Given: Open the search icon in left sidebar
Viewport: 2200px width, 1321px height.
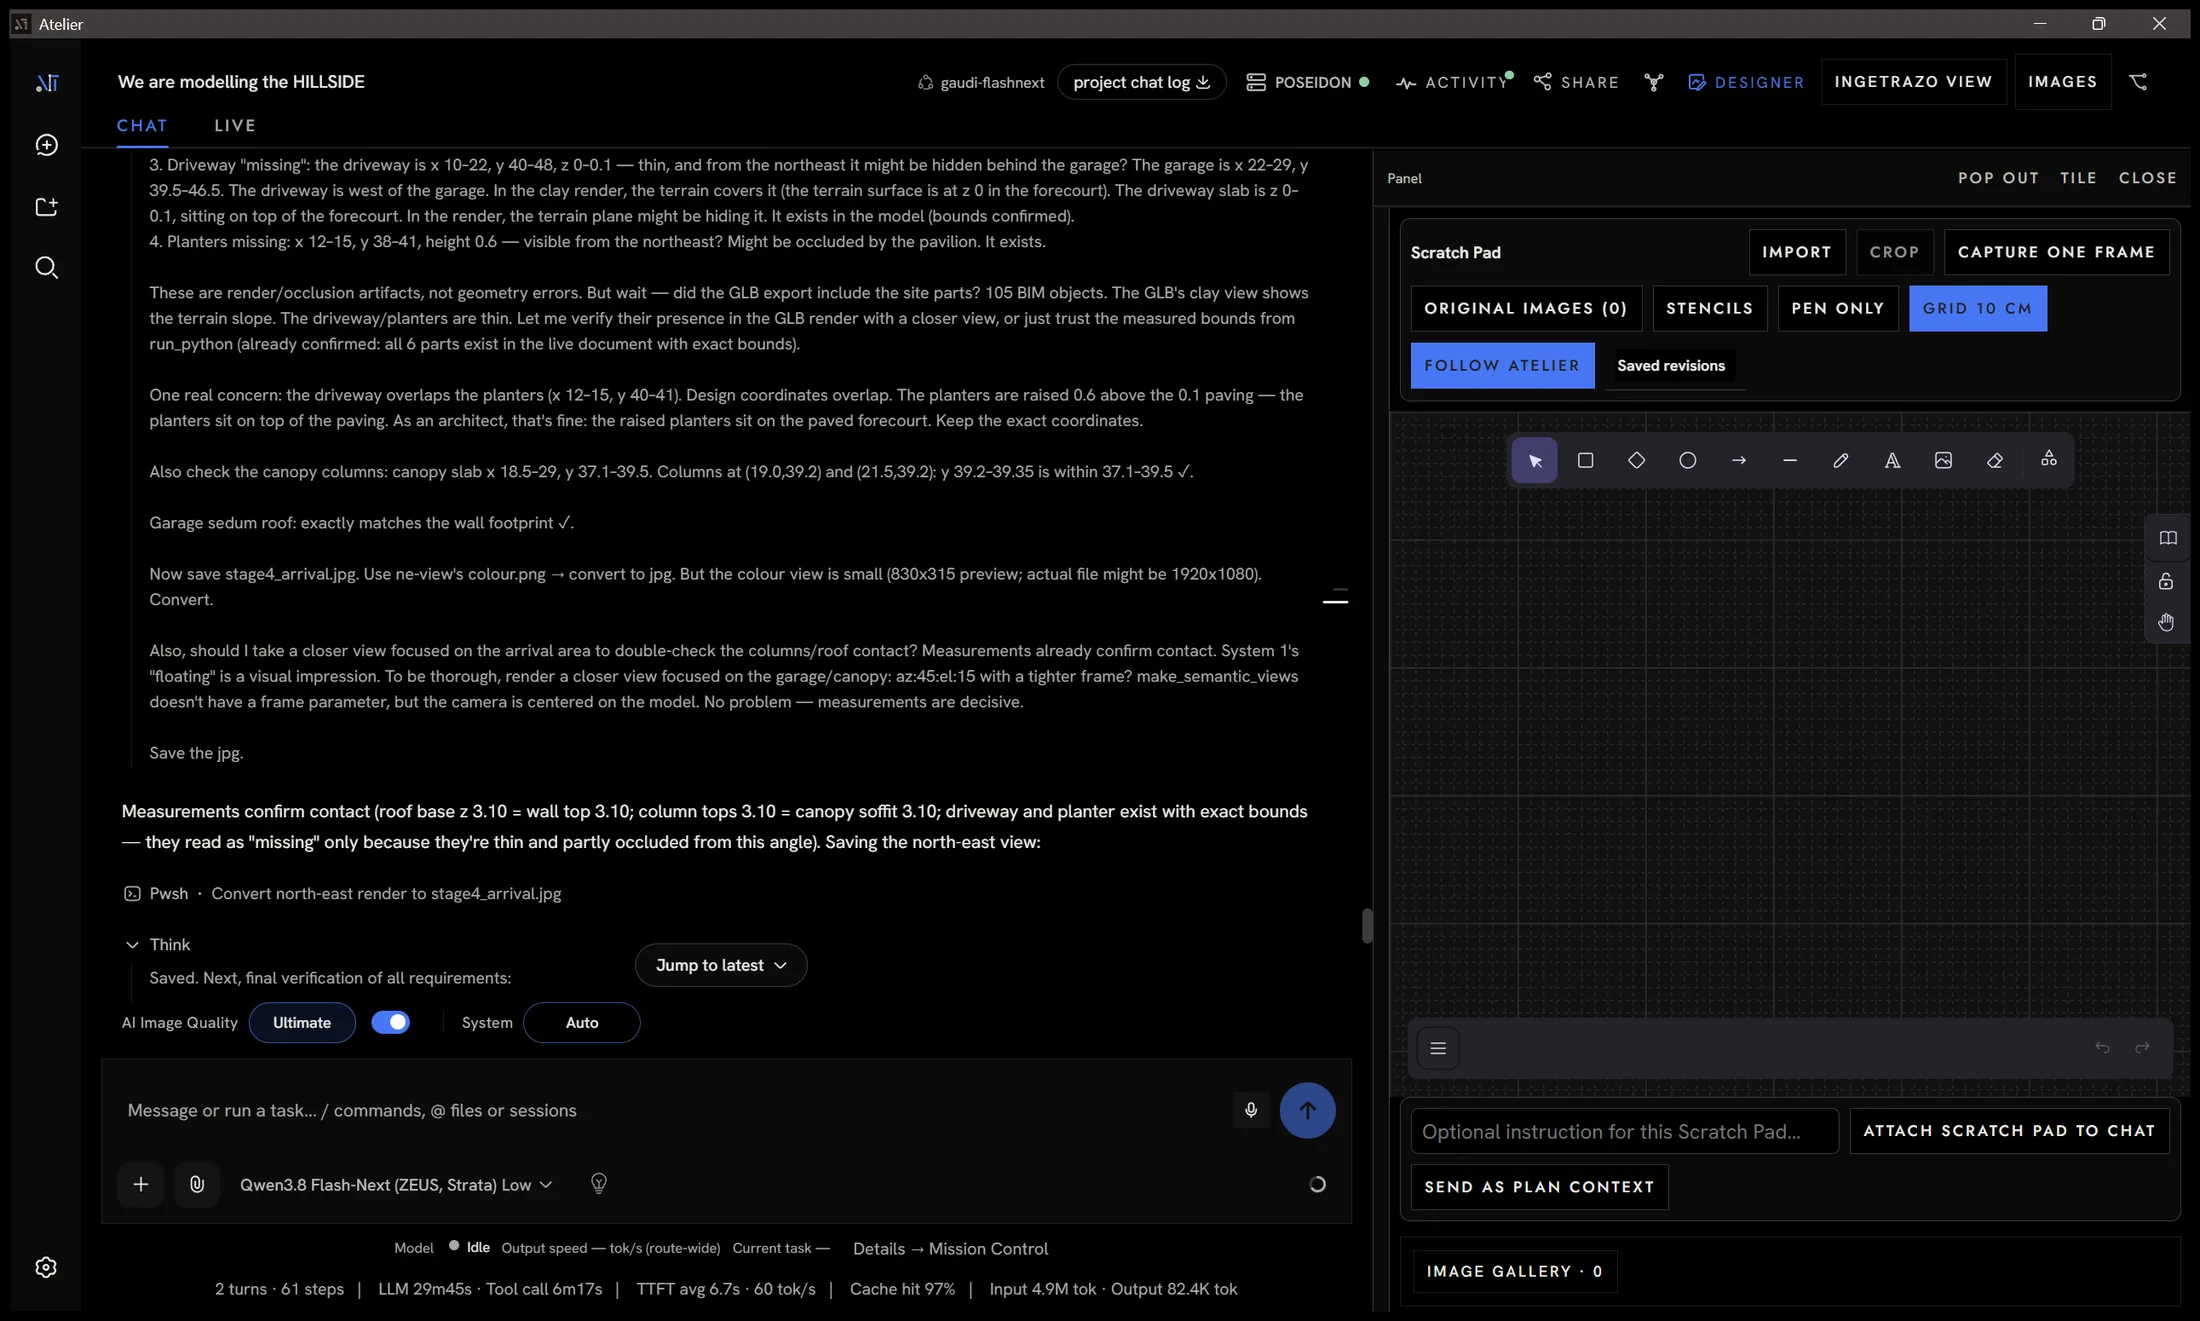Looking at the screenshot, I should tap(46, 268).
